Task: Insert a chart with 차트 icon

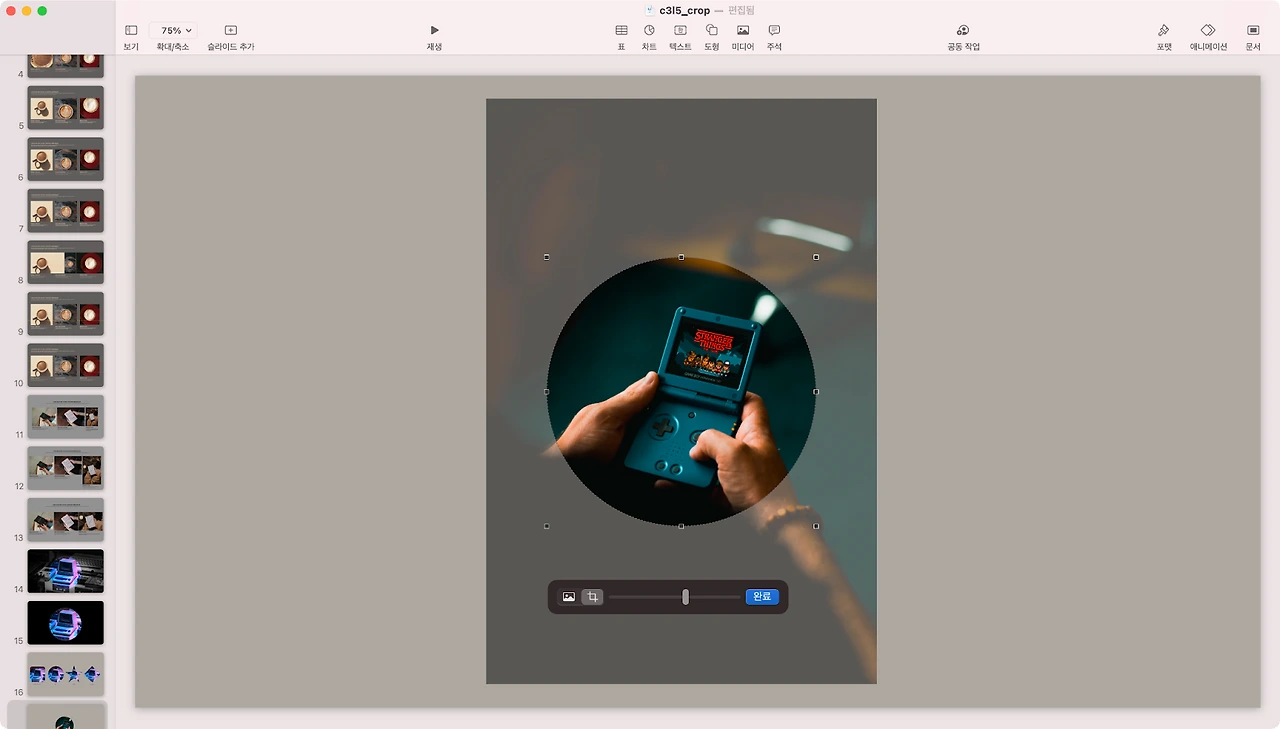Action: (649, 31)
